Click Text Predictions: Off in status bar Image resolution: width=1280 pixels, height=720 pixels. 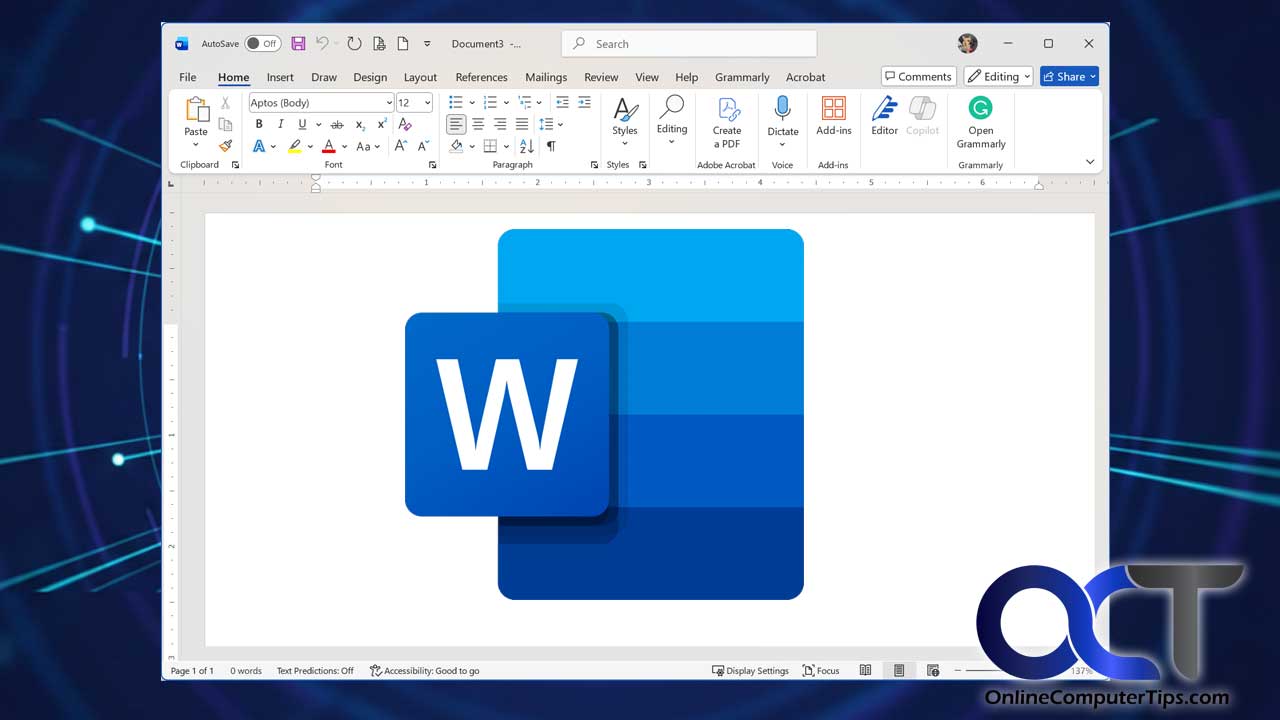(x=315, y=671)
